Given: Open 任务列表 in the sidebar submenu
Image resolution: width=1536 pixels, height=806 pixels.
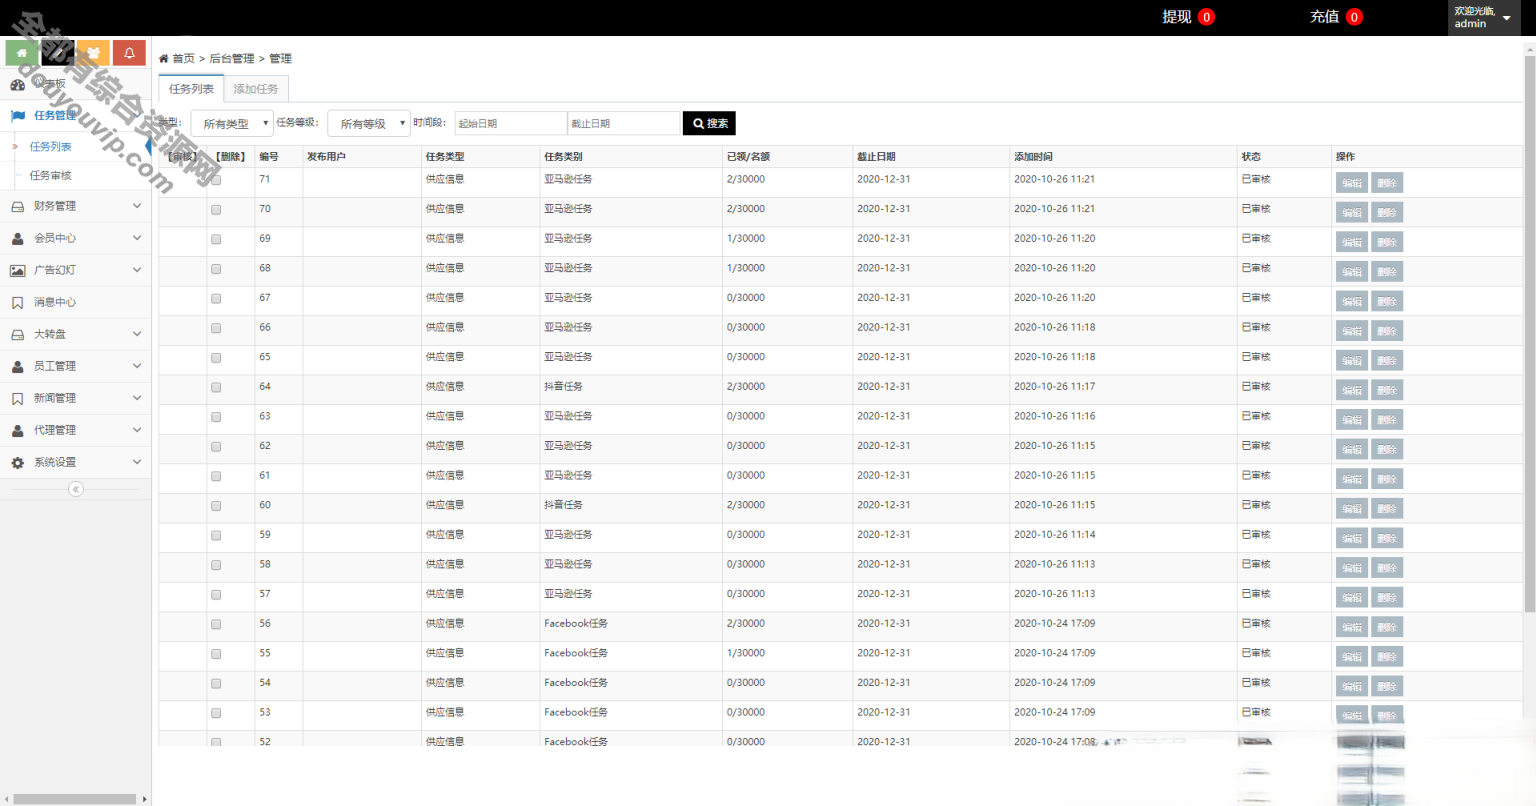Looking at the screenshot, I should click(x=51, y=147).
